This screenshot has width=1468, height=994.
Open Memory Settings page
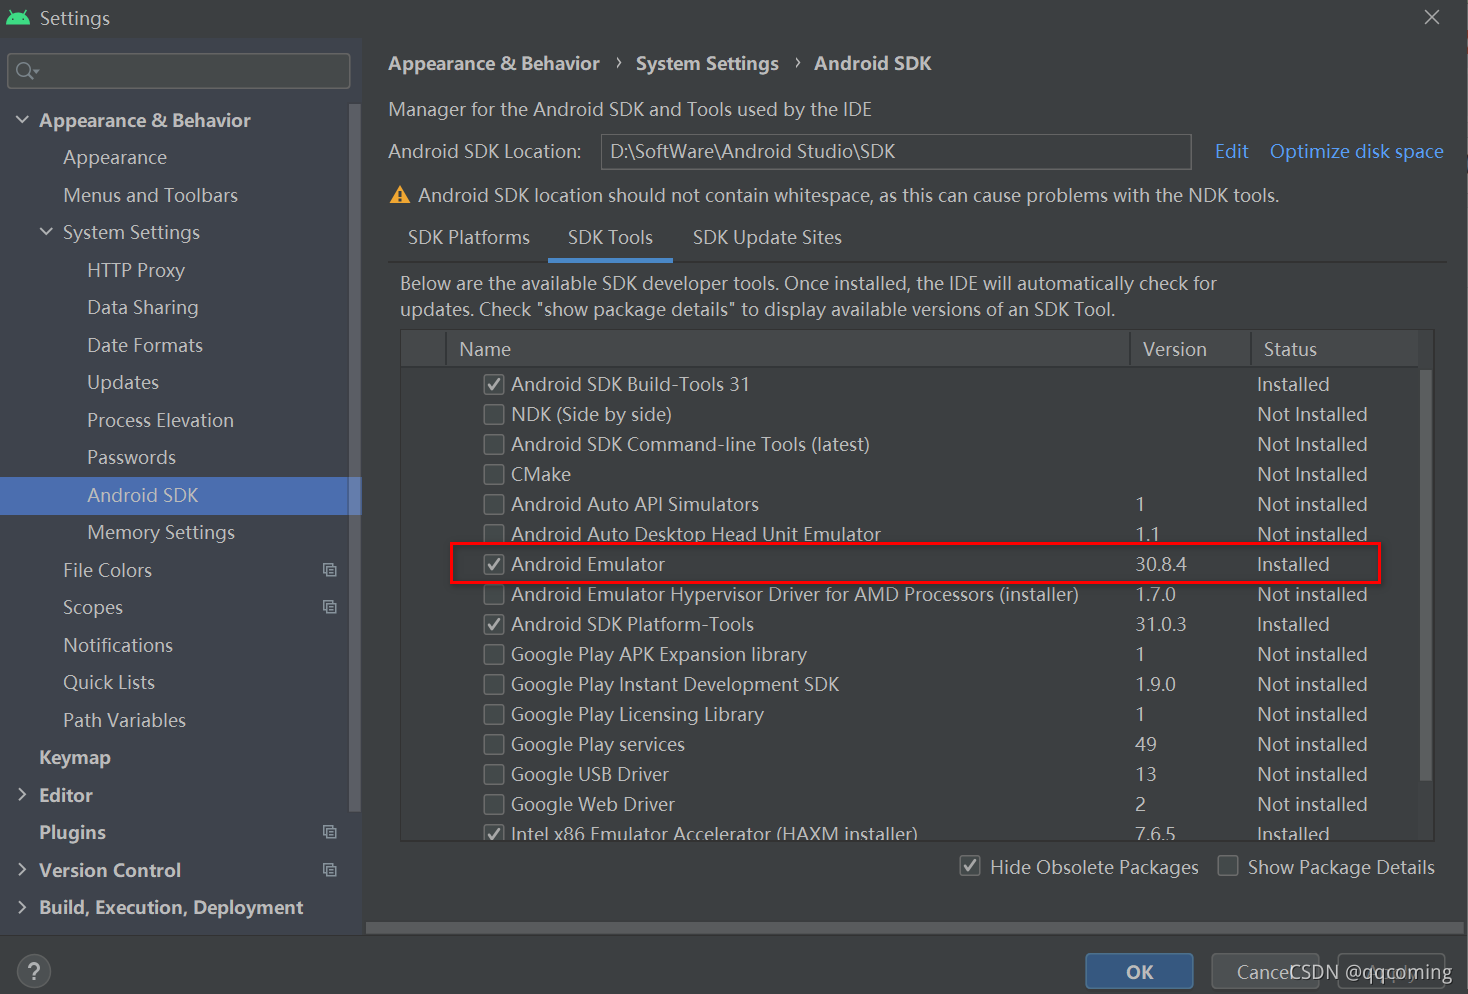pyautogui.click(x=161, y=532)
